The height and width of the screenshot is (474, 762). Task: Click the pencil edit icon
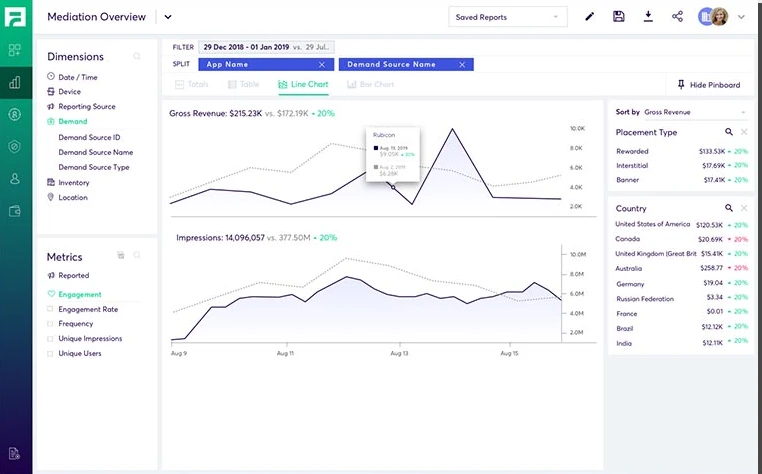pos(589,17)
